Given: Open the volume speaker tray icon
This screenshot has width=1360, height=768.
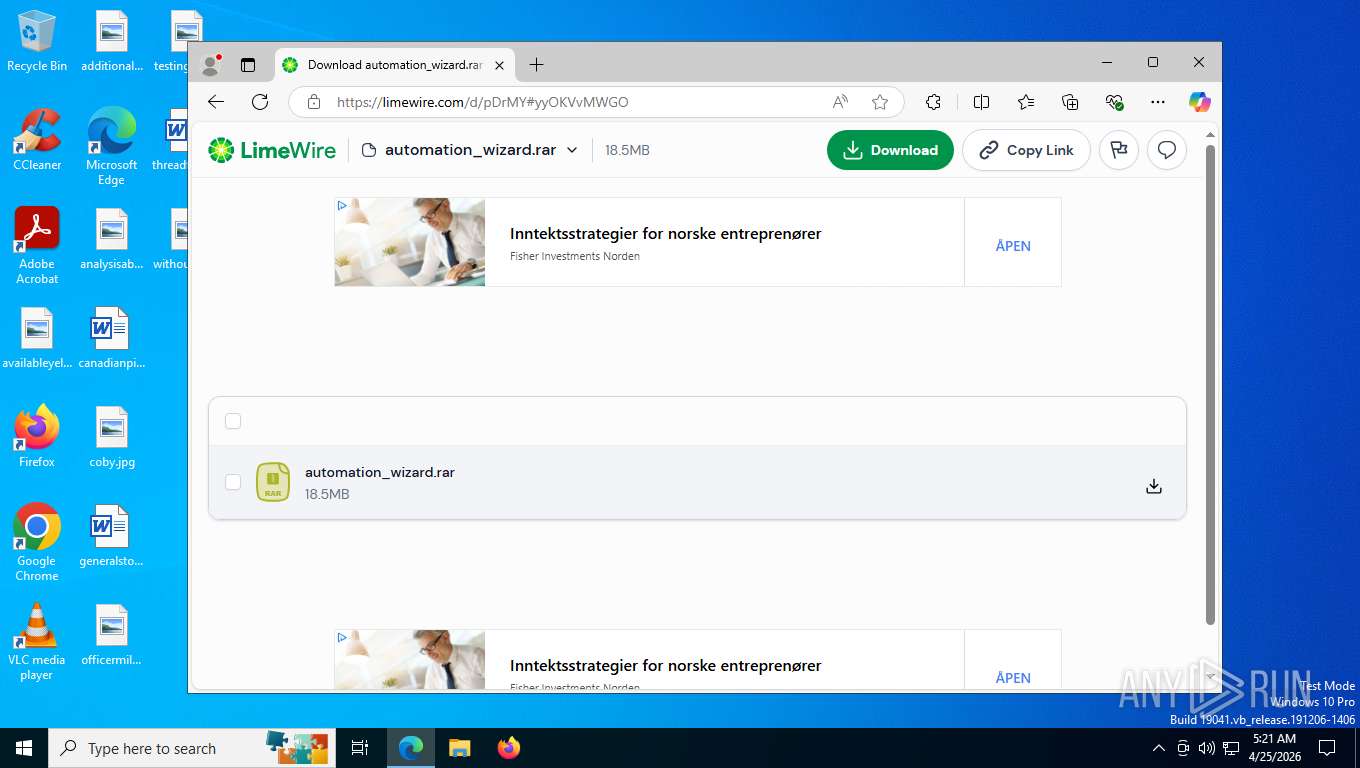Looking at the screenshot, I should (x=1206, y=748).
